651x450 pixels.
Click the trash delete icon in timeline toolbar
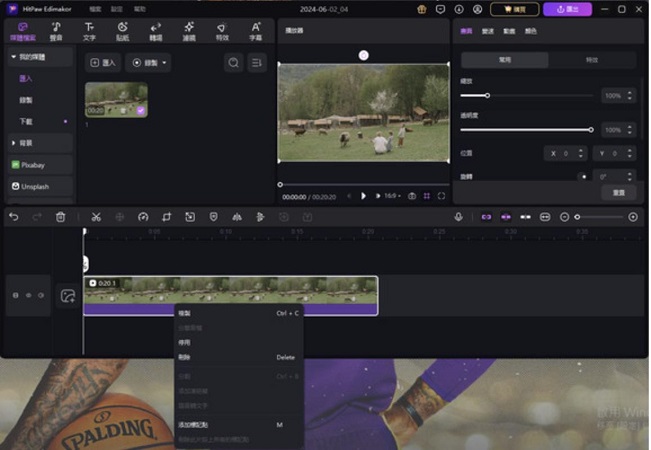coord(60,217)
